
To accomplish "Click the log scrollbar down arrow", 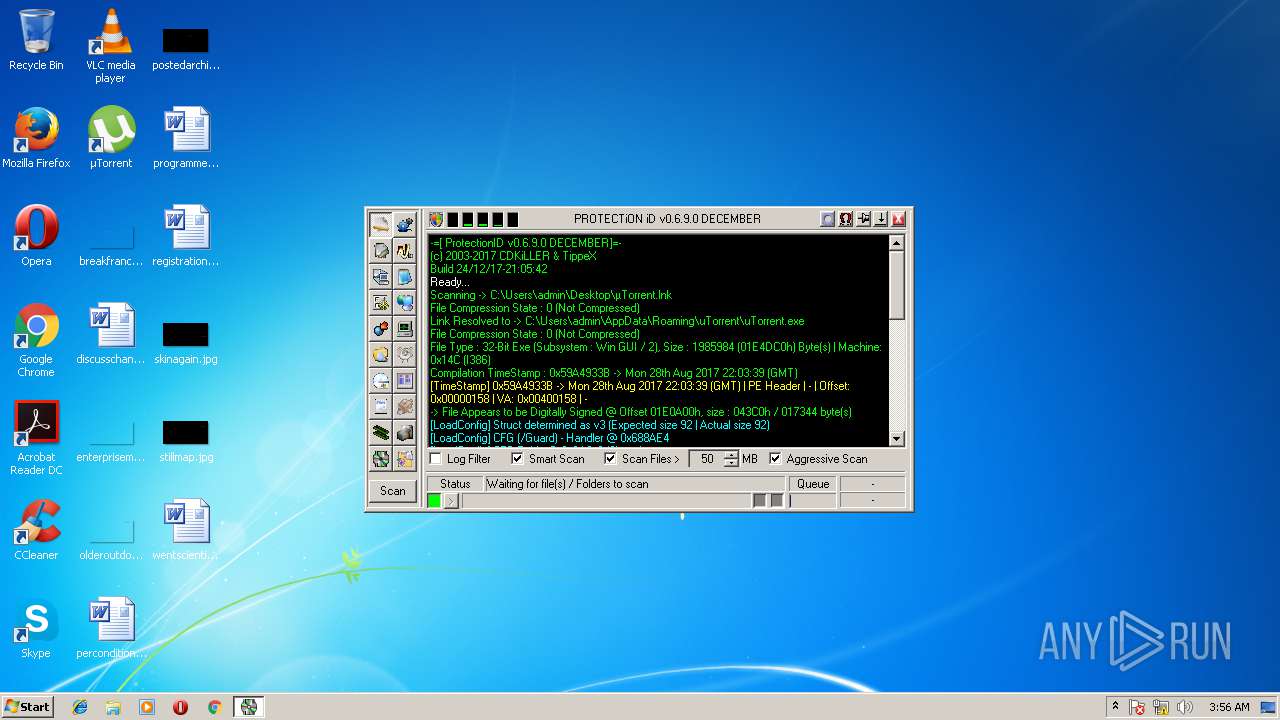I will coord(896,438).
